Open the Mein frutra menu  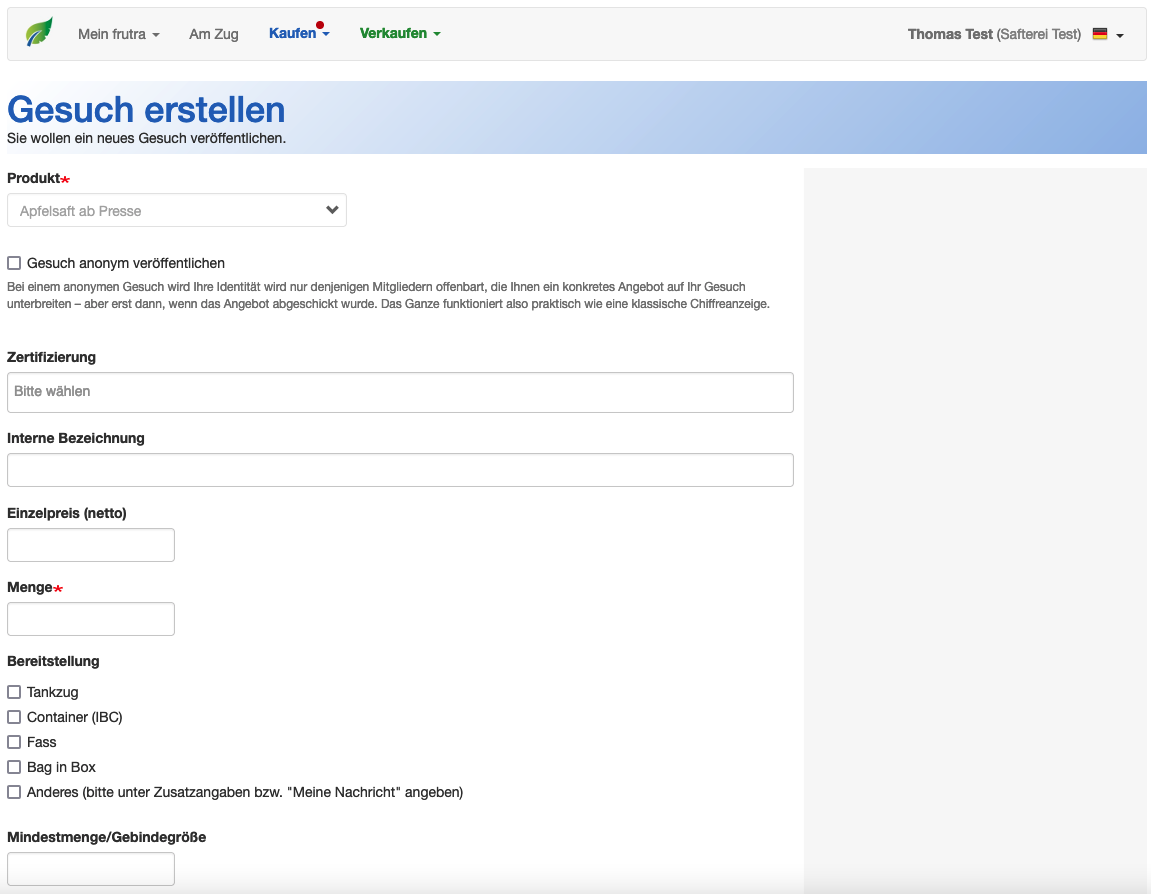coord(118,34)
